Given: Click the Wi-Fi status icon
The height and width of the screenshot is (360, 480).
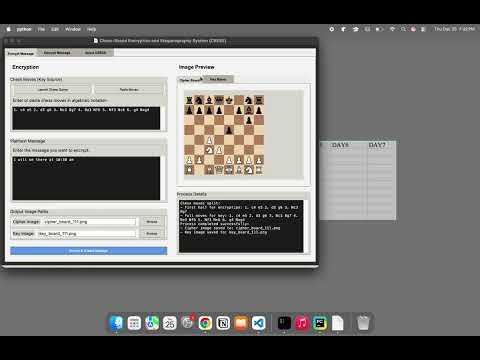Looking at the screenshot, I should (x=392, y=29).
